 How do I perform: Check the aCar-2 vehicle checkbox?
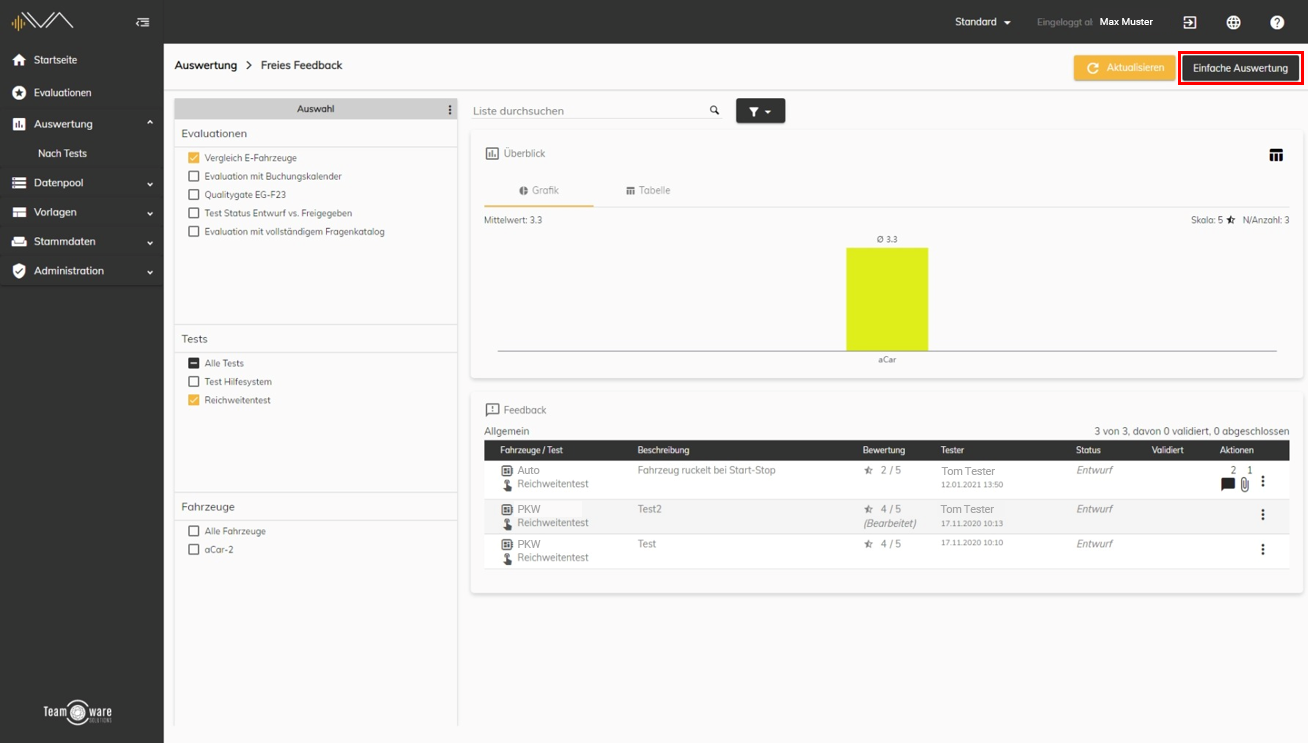click(194, 550)
